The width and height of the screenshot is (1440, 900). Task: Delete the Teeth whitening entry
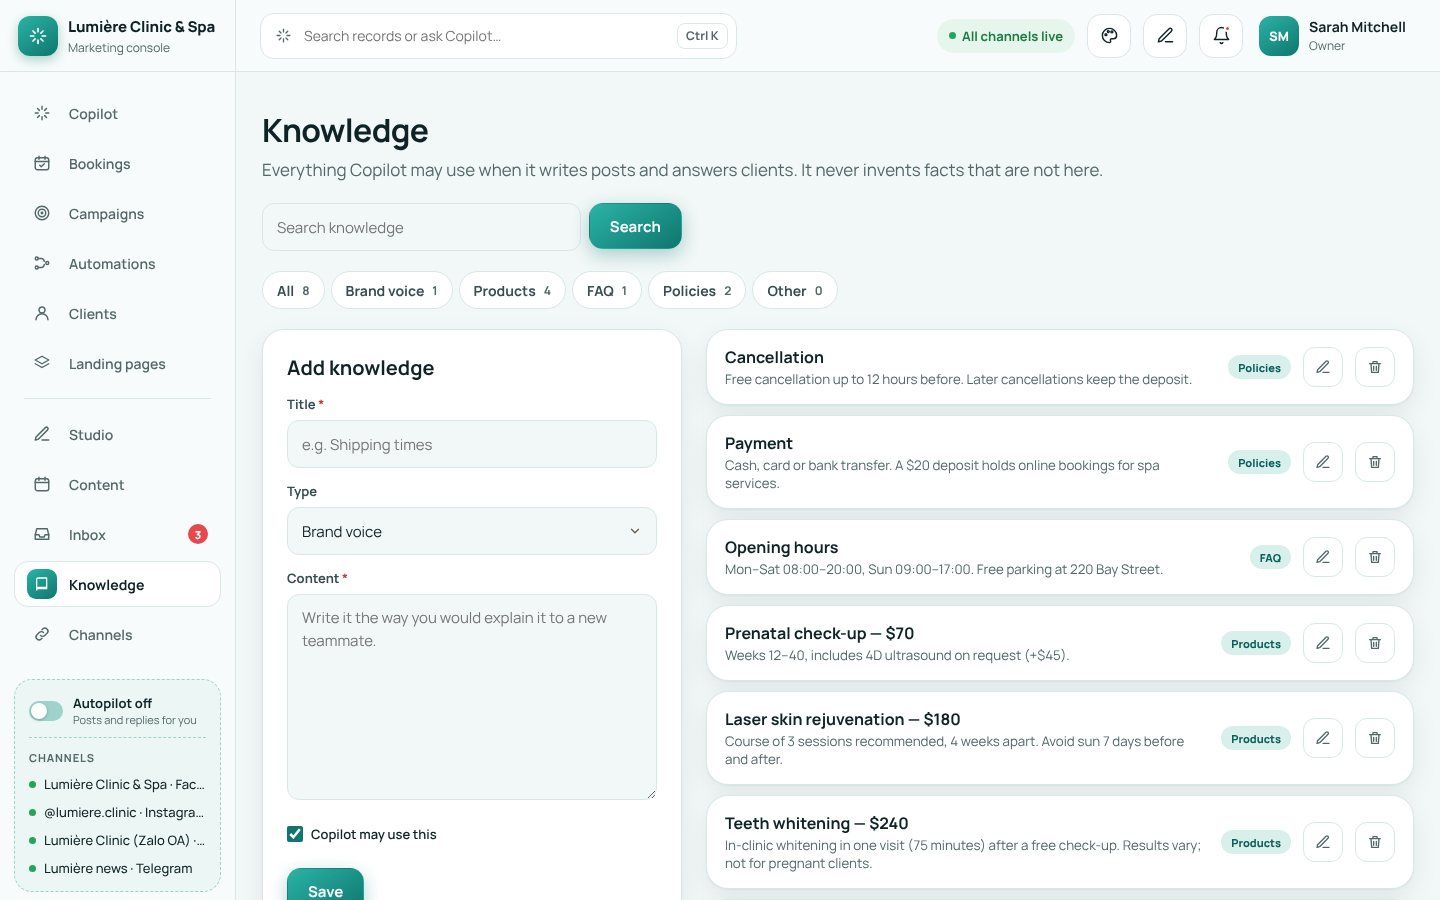click(1375, 842)
